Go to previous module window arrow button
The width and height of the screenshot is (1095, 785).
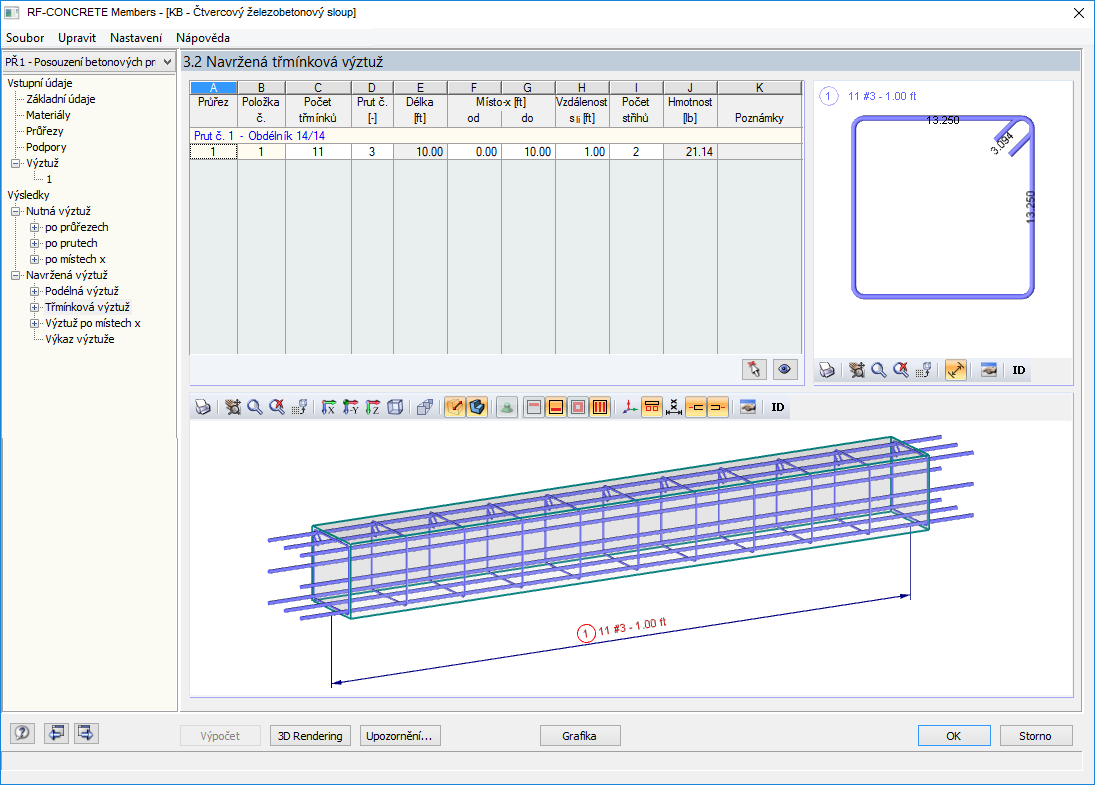click(57, 733)
